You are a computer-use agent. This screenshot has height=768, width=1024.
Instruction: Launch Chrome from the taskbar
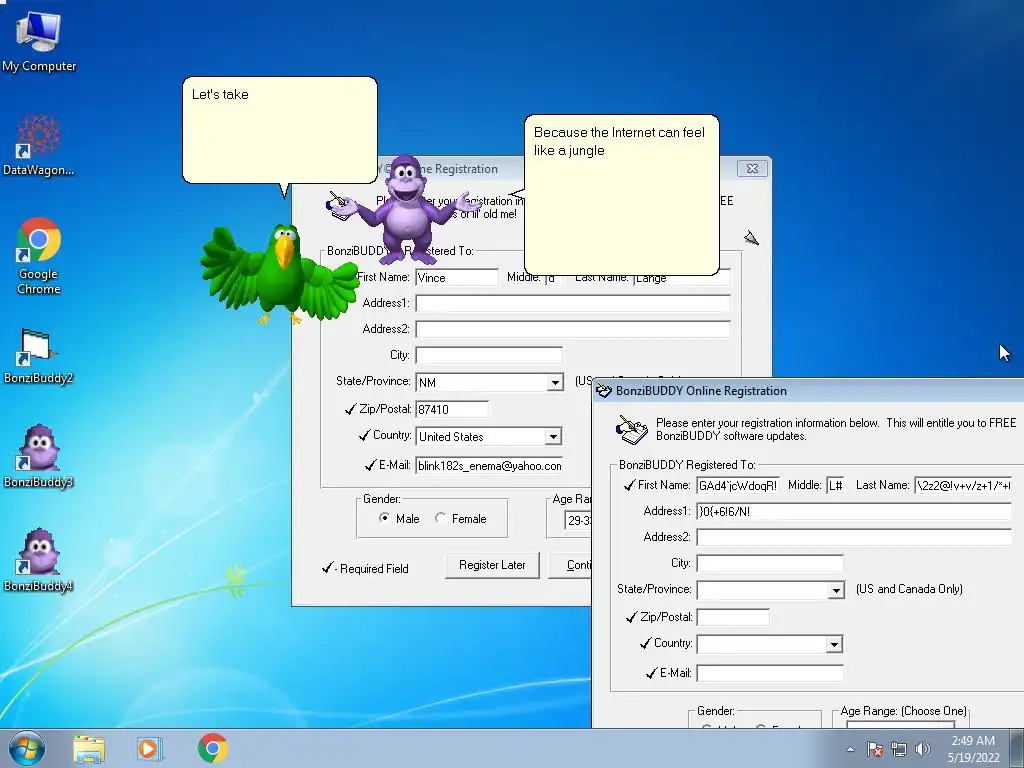click(x=212, y=748)
